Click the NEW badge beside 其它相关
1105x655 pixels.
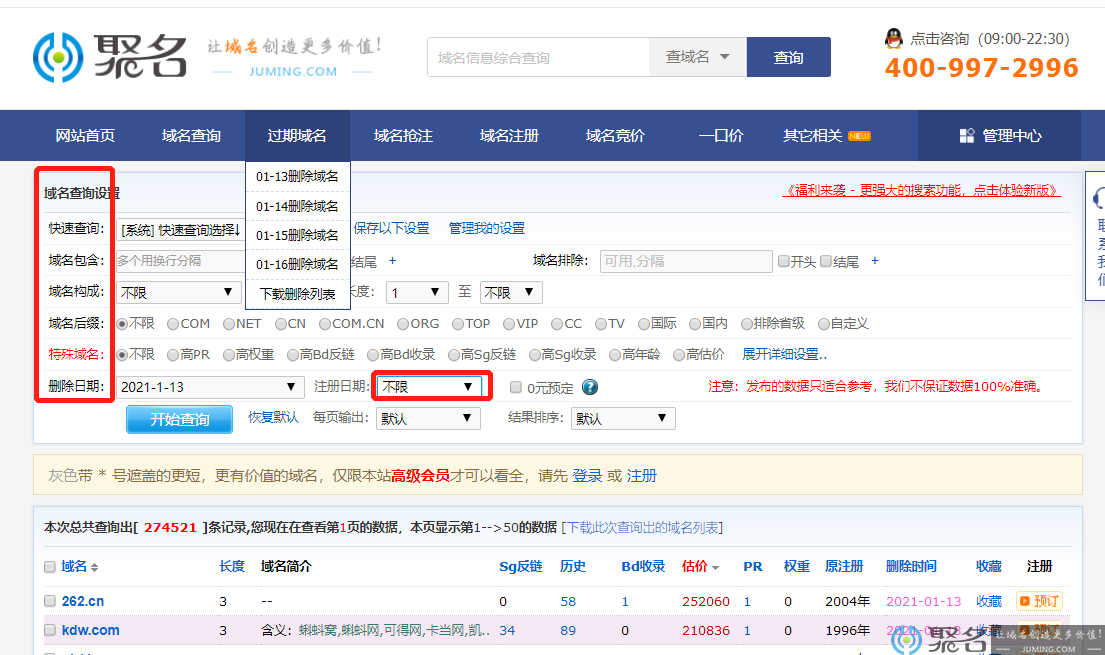859,136
